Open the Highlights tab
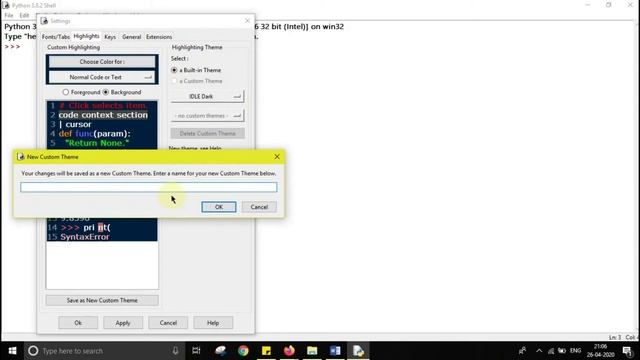Viewport: 640px width, 360px height. pos(86,36)
